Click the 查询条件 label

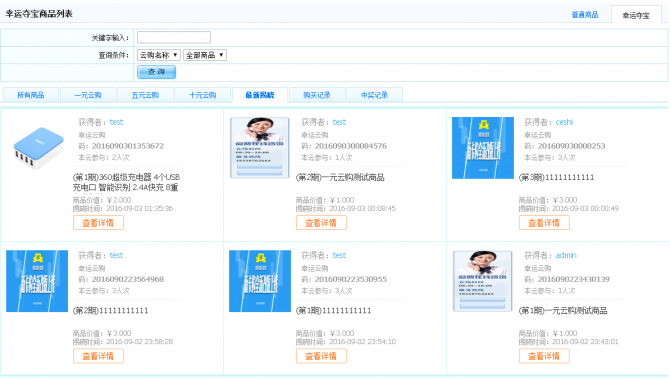coord(114,55)
